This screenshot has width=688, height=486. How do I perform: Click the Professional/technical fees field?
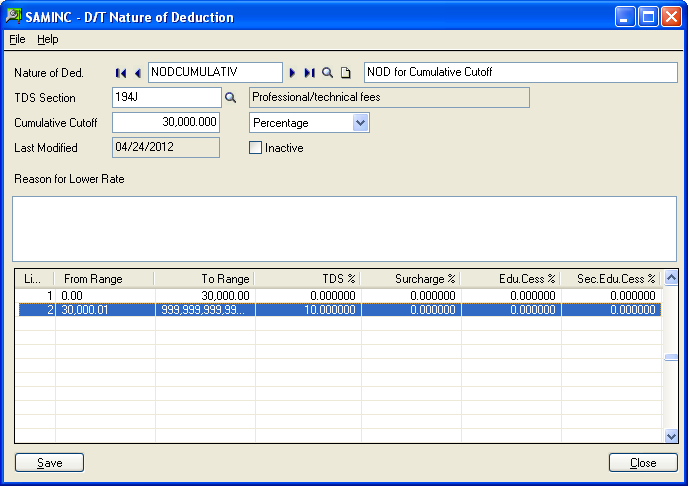point(389,97)
